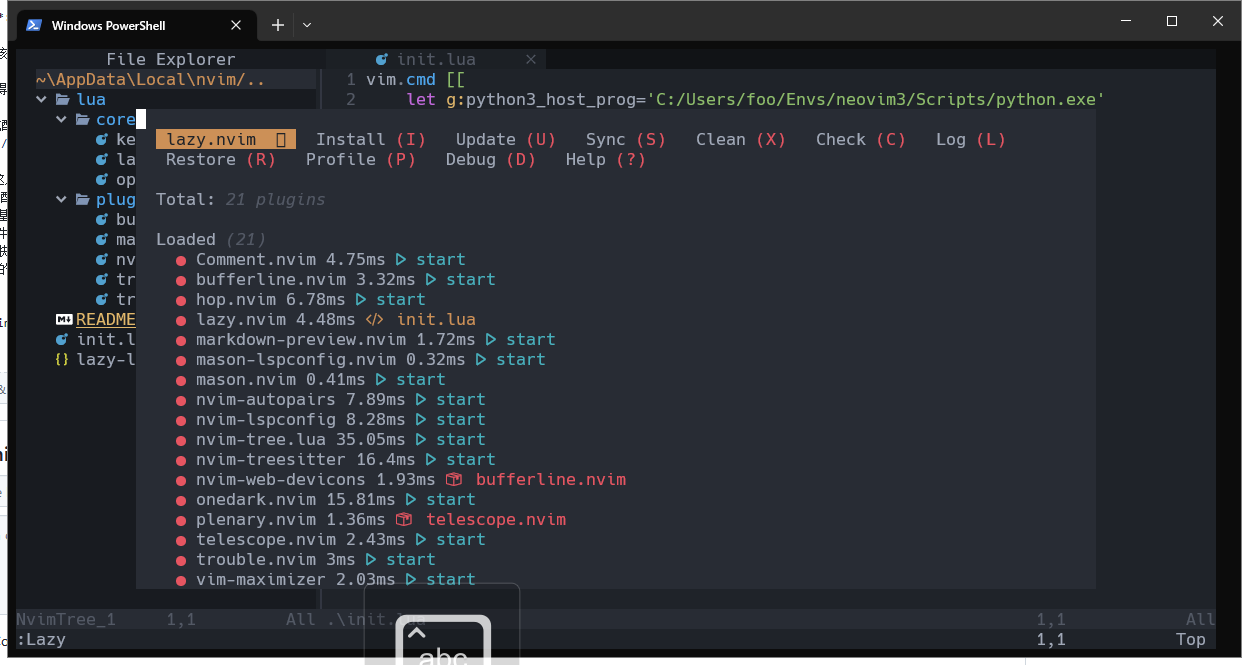Click the plugins folder icon
This screenshot has width=1249, height=665.
[82, 199]
